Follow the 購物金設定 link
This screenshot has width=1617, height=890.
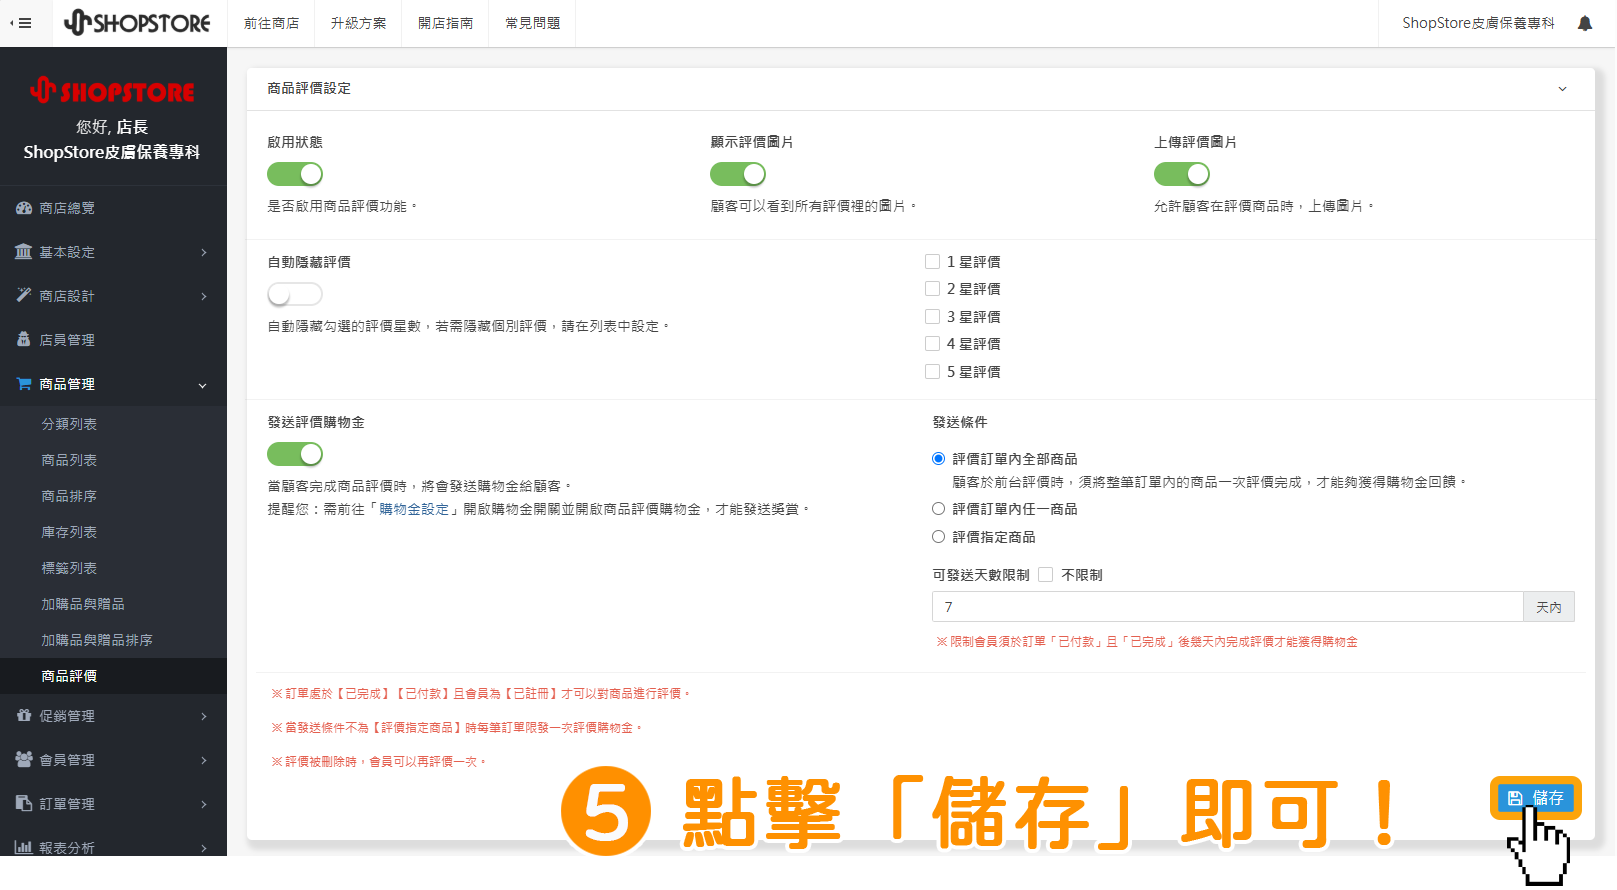click(x=414, y=509)
